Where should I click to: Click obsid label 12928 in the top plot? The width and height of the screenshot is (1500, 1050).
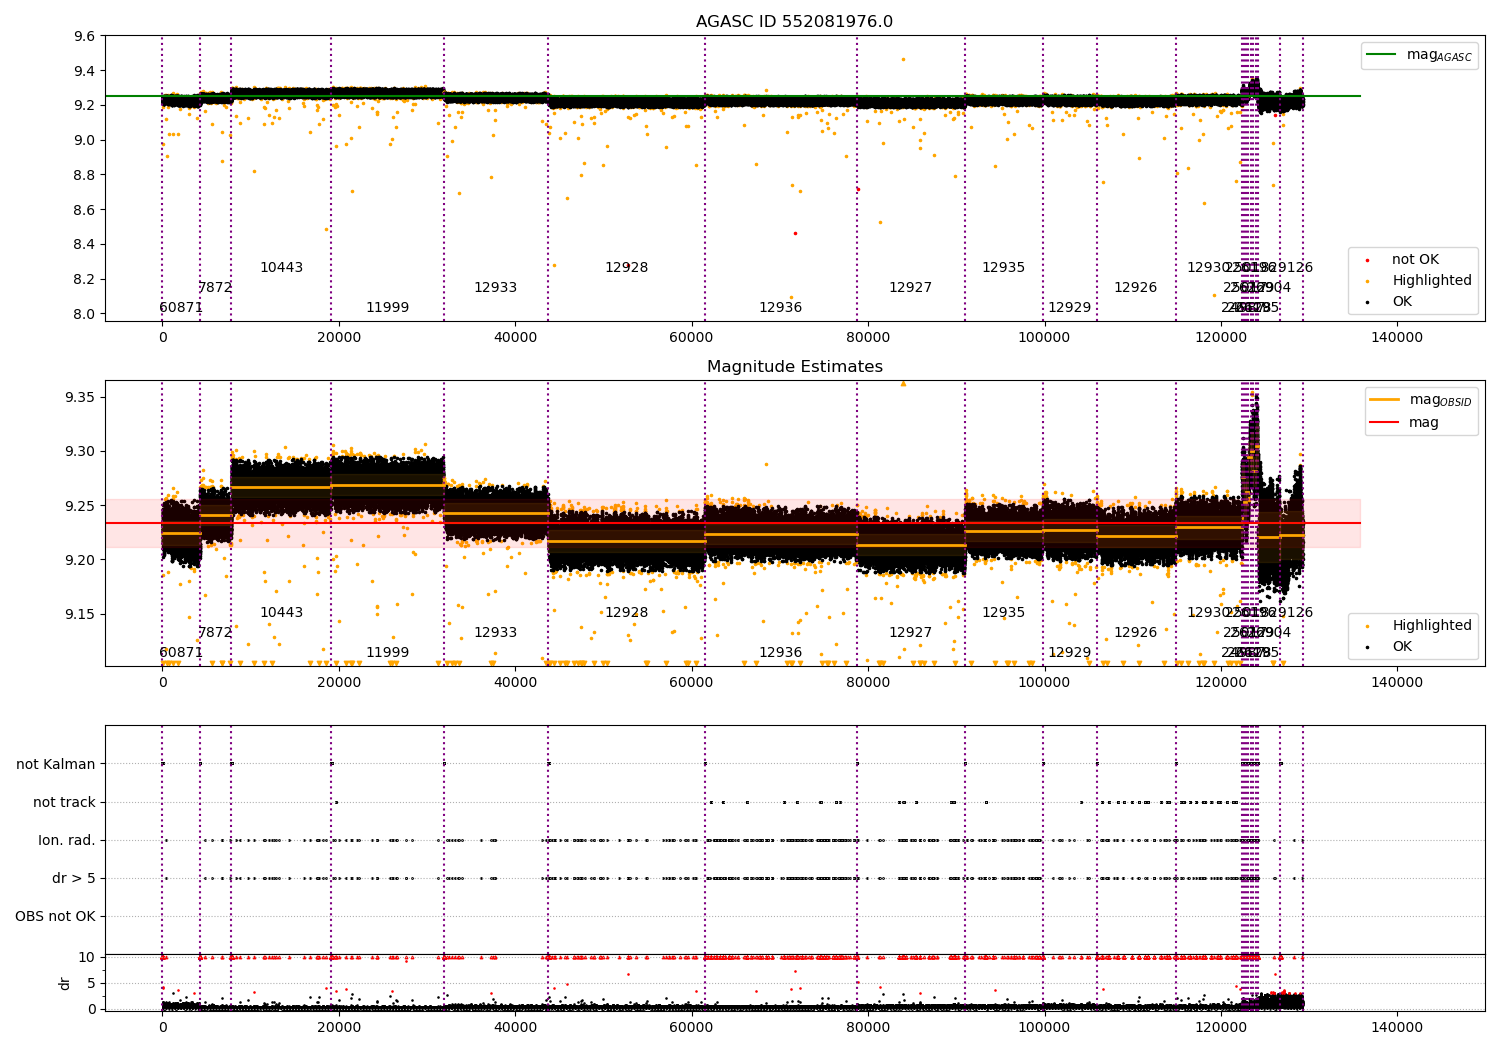coord(626,268)
